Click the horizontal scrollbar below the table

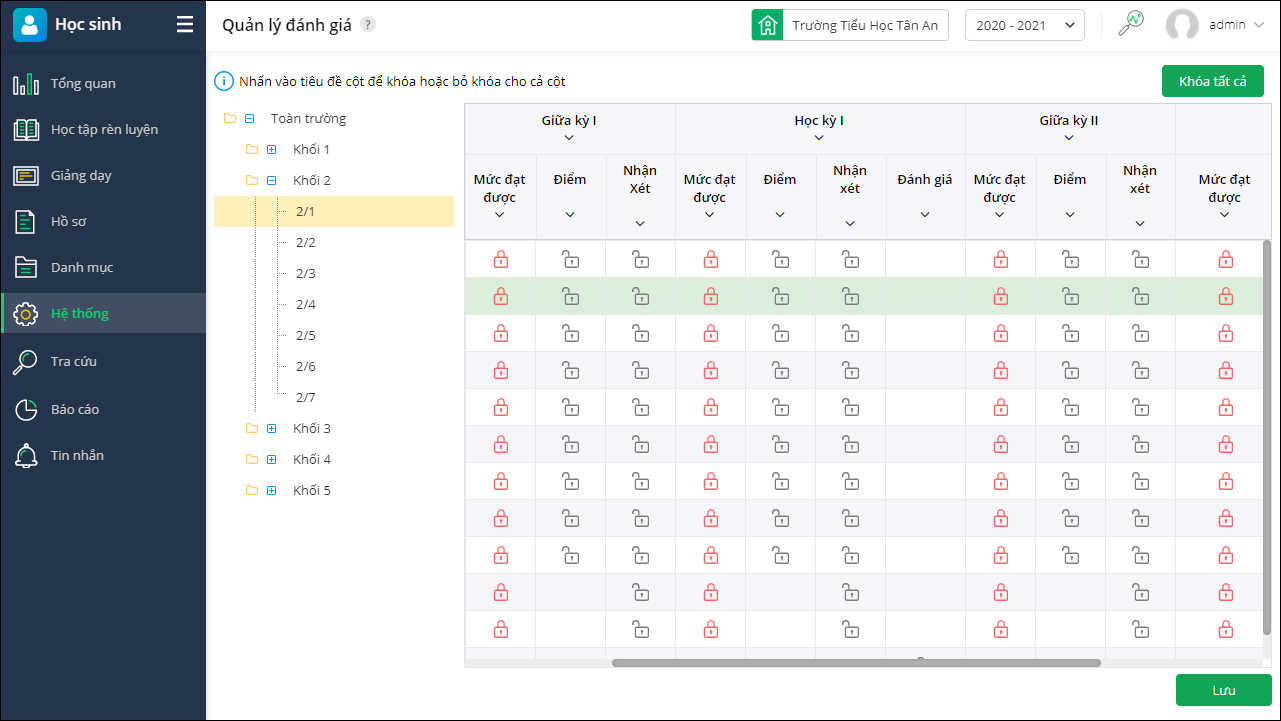pos(856,663)
